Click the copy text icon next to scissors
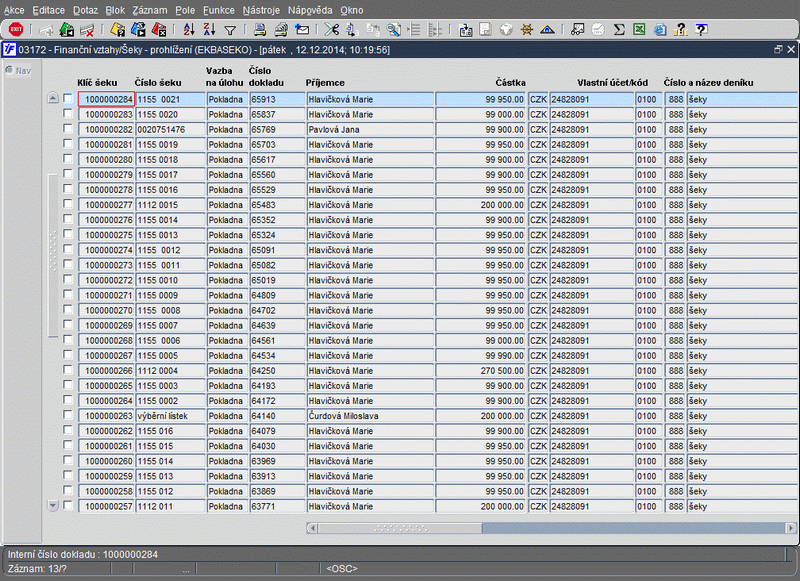 (352, 30)
